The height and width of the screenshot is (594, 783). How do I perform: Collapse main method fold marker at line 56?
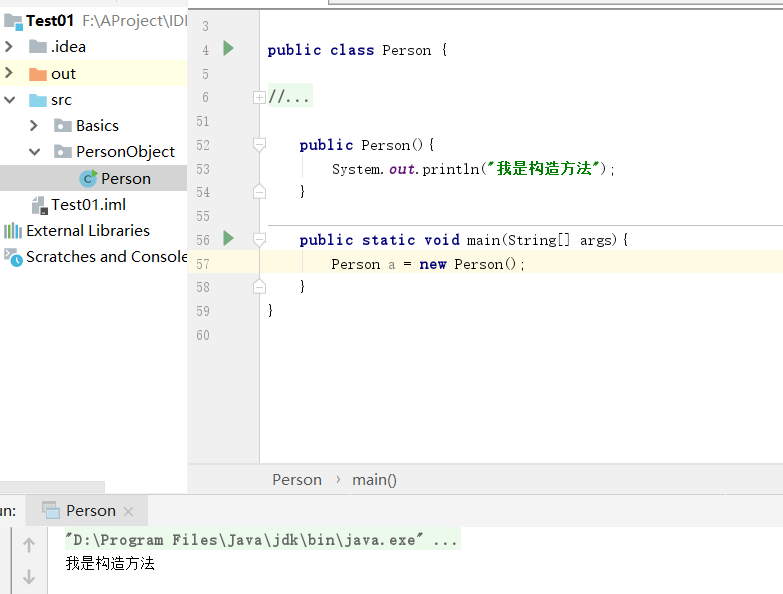click(259, 240)
